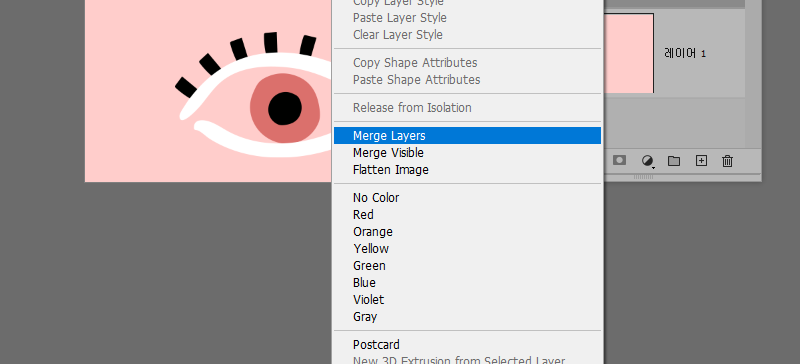Set the layer label color to Violet

[467, 300]
